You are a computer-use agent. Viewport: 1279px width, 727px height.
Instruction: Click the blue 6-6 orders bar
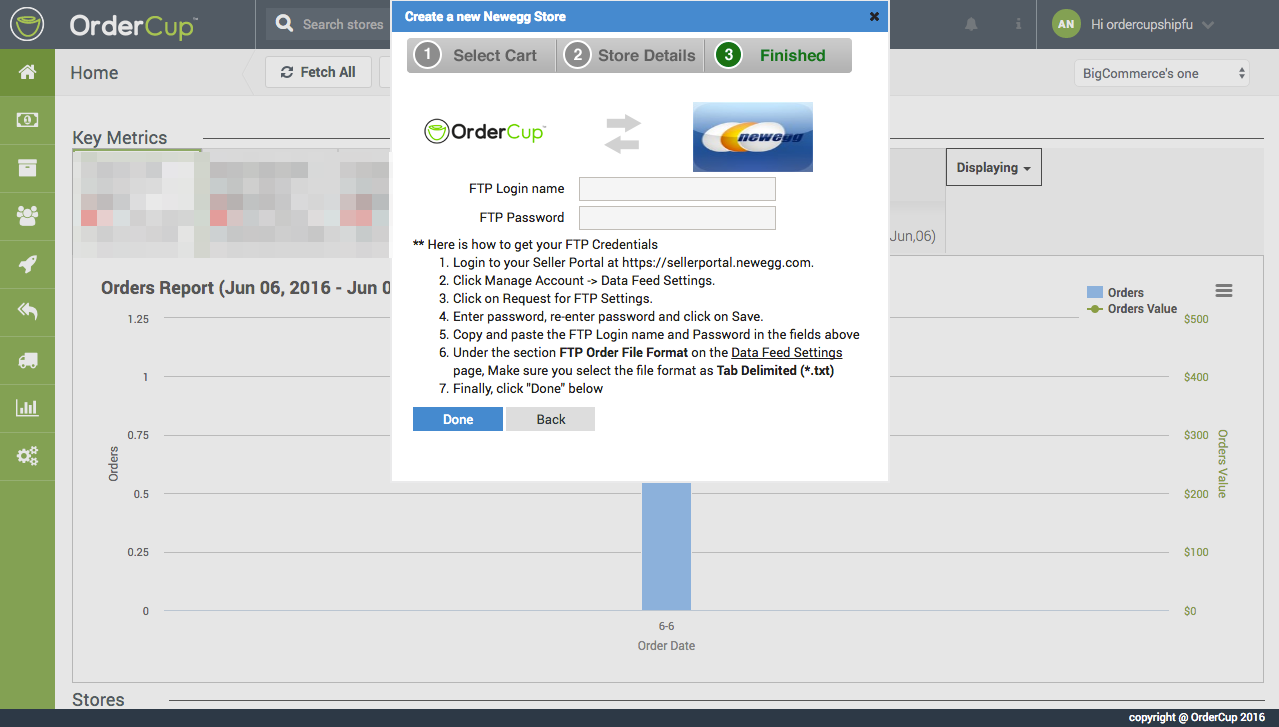click(x=666, y=546)
